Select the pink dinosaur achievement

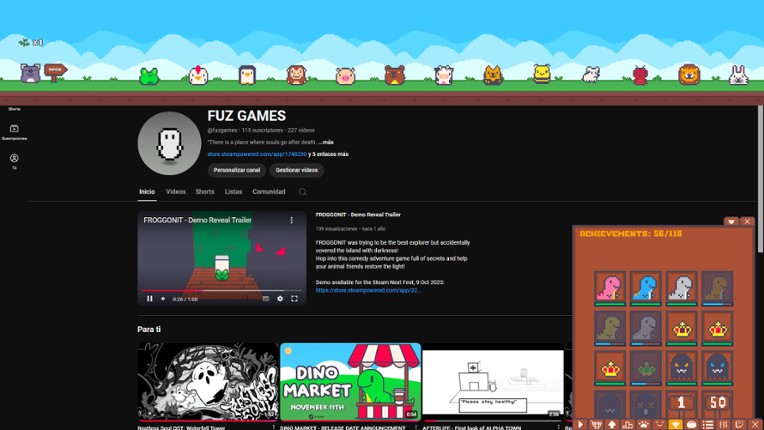coord(610,288)
